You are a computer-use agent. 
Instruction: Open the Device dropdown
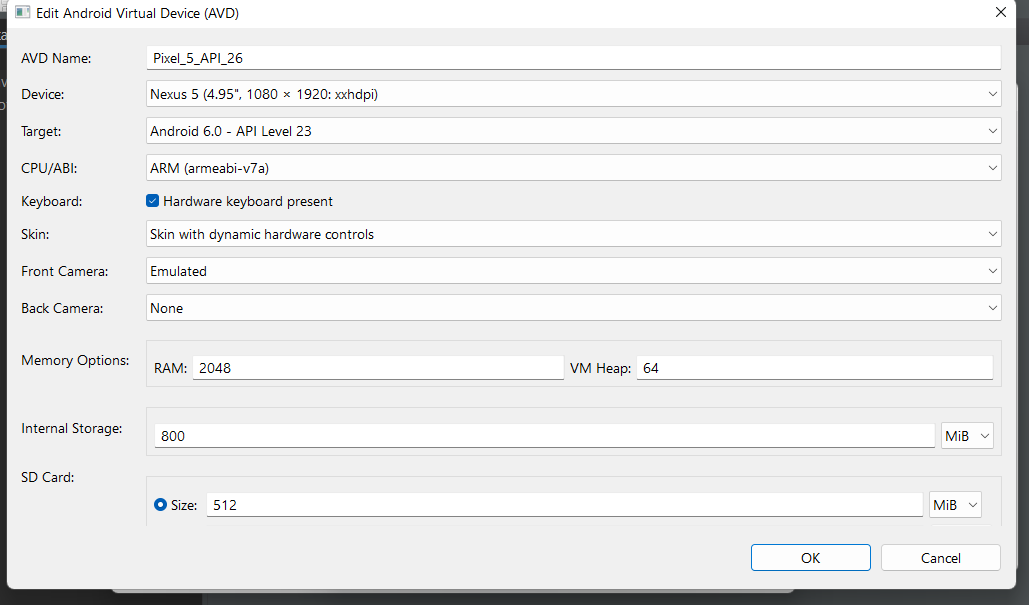point(573,94)
